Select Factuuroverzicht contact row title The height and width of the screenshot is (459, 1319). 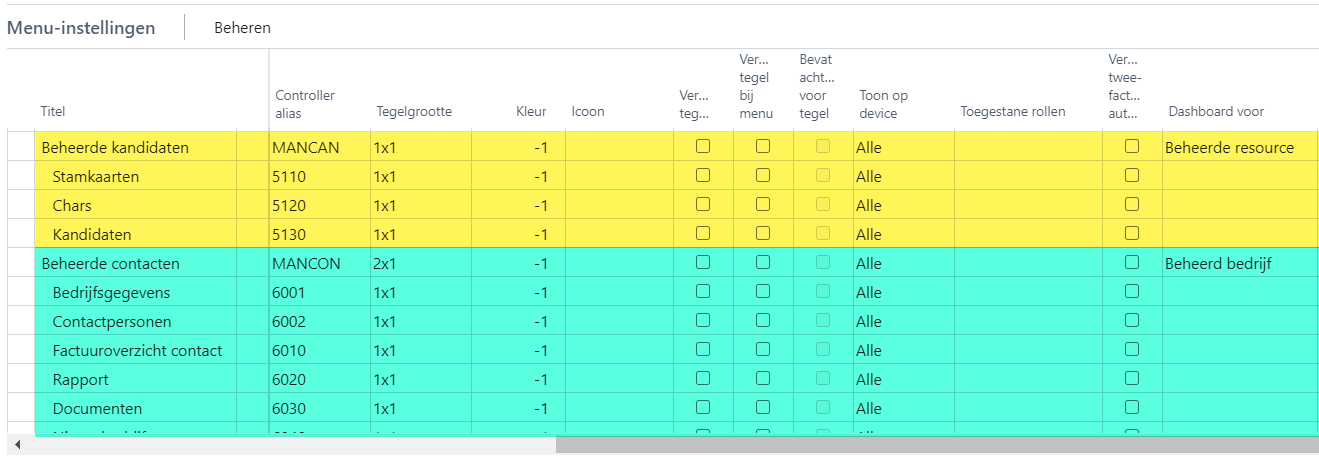pos(137,351)
